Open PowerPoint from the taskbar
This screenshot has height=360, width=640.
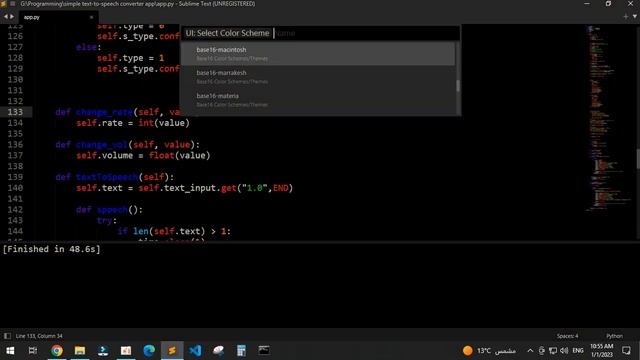(x=126, y=351)
